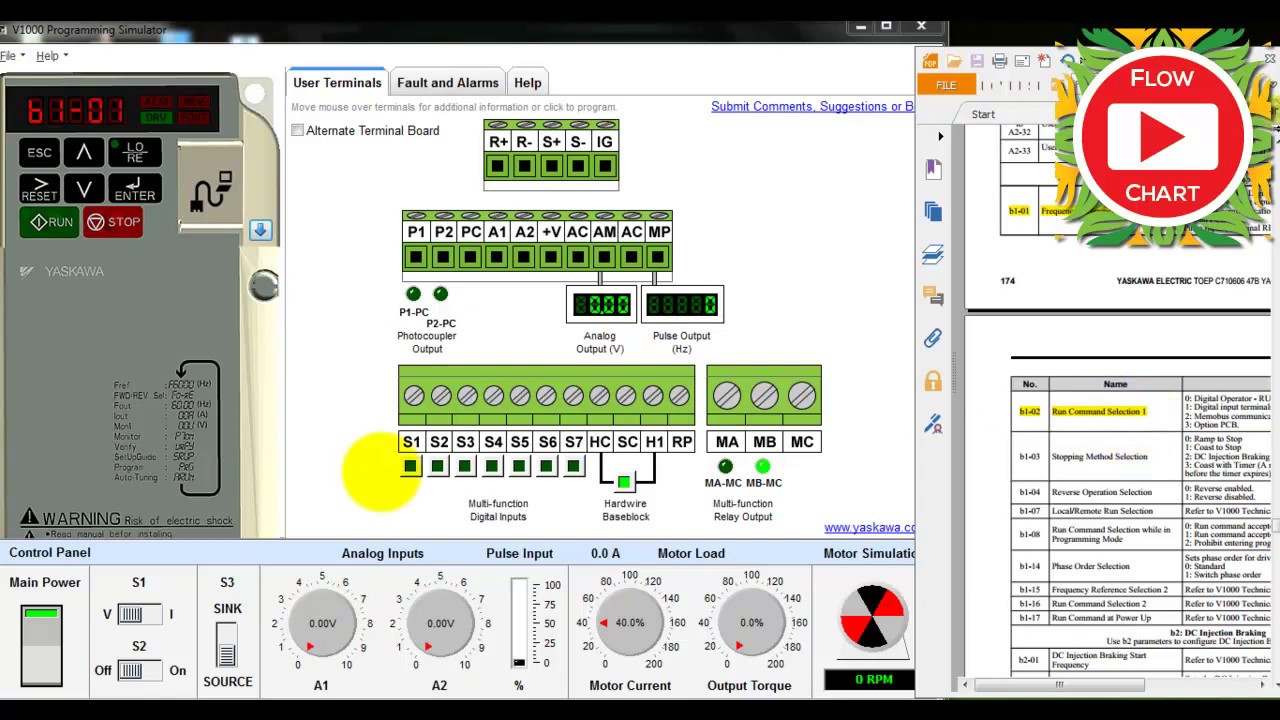Toggle the S4 digital input terminal

(491, 466)
